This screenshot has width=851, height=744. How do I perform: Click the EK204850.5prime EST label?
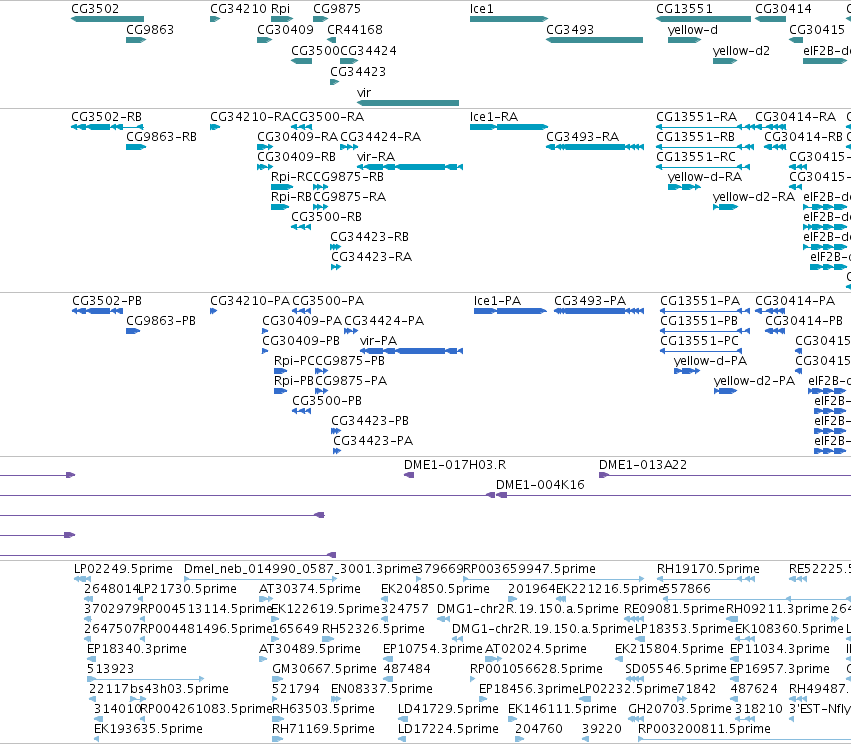click(435, 589)
